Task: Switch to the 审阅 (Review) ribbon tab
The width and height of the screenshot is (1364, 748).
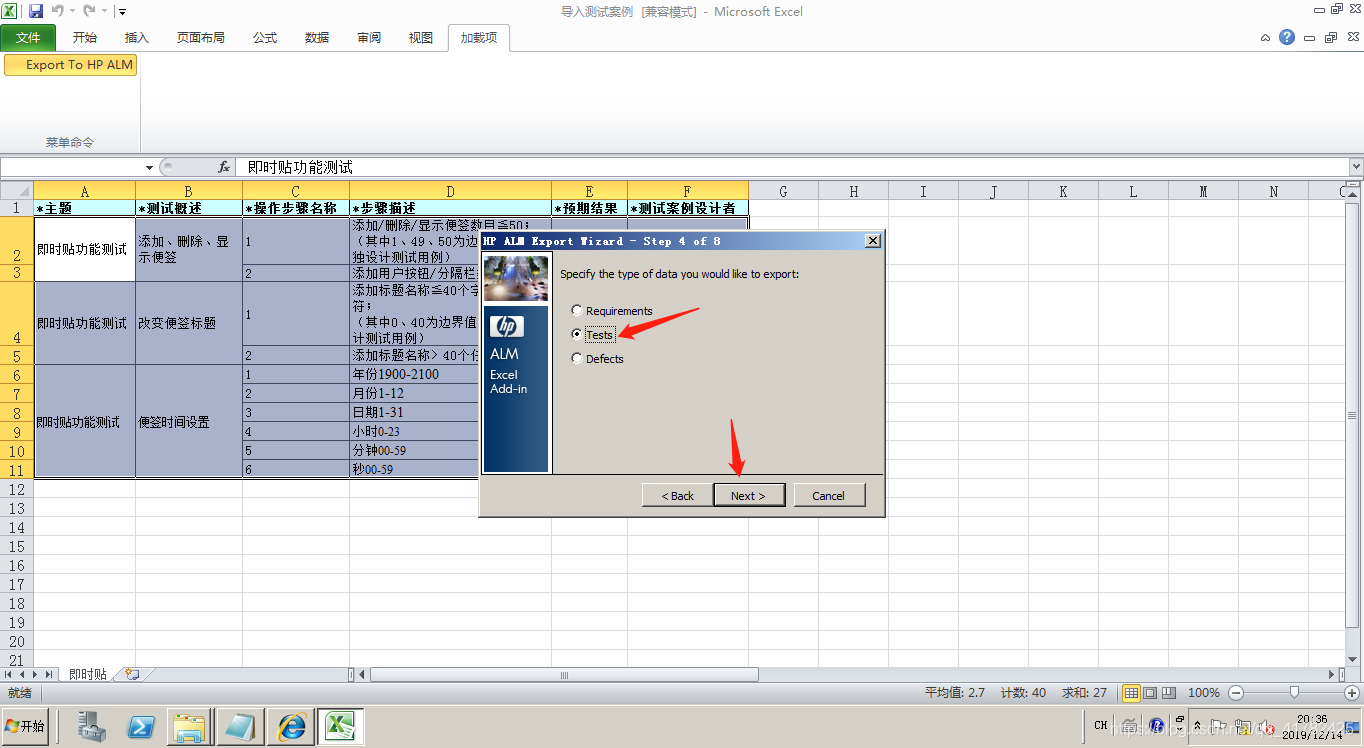Action: pos(369,38)
